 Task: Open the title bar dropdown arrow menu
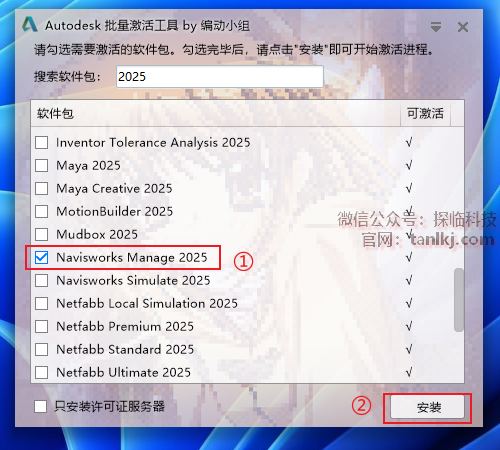tap(436, 27)
